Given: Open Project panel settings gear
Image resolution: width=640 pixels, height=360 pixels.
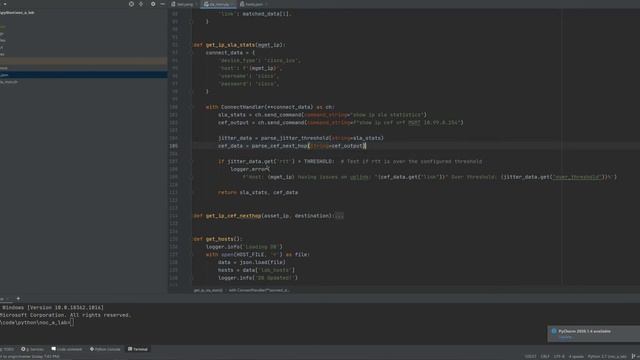Looking at the screenshot, I should coord(153,4).
